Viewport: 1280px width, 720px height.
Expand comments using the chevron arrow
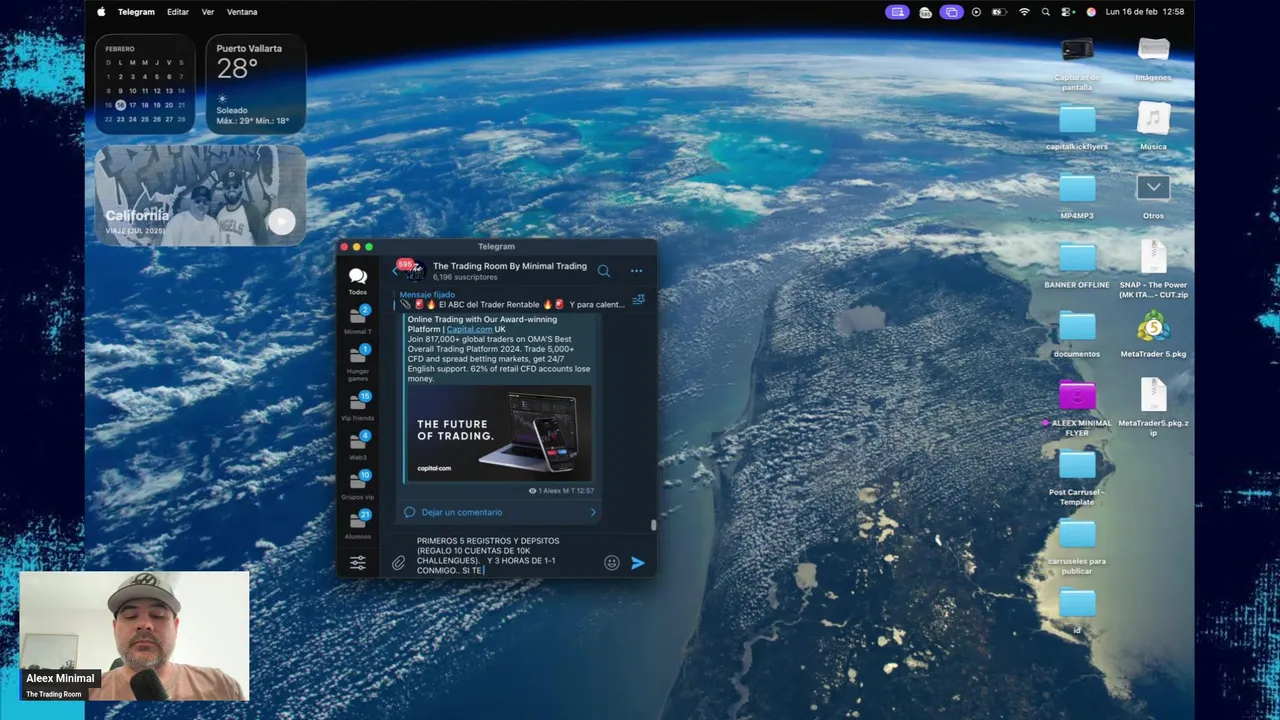point(592,512)
